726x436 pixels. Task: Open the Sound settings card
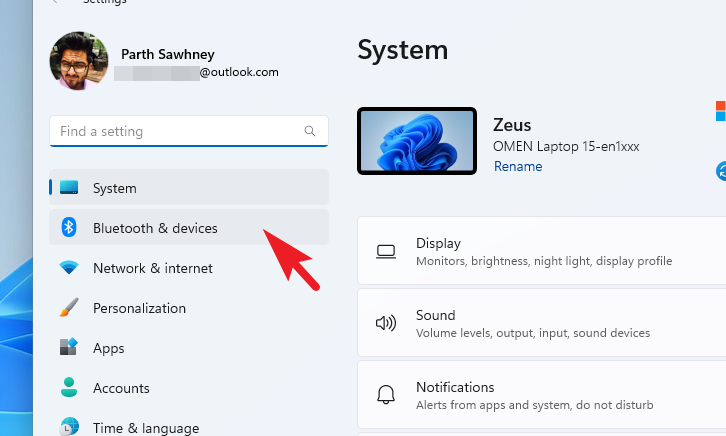[542, 323]
